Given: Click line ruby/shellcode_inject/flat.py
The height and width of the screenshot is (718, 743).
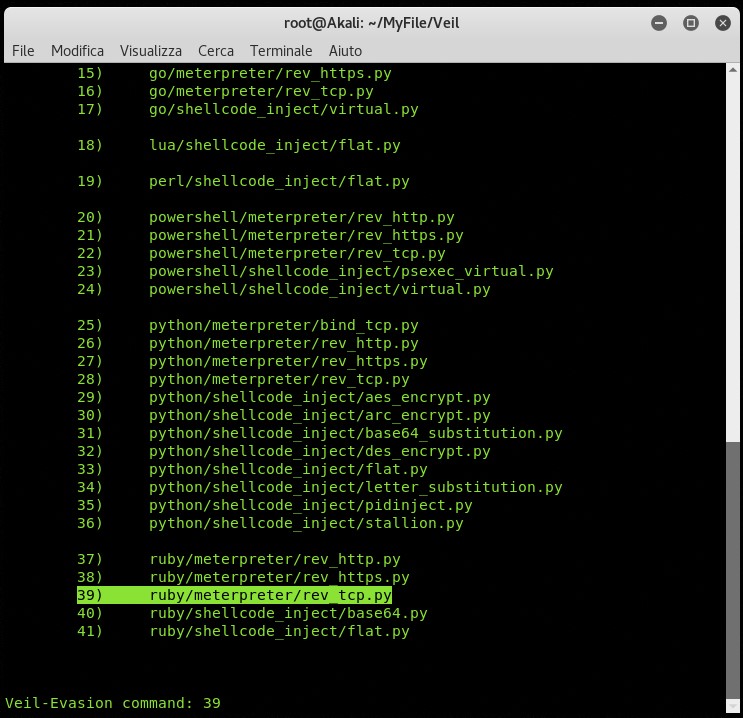Looking at the screenshot, I should click(x=280, y=632).
